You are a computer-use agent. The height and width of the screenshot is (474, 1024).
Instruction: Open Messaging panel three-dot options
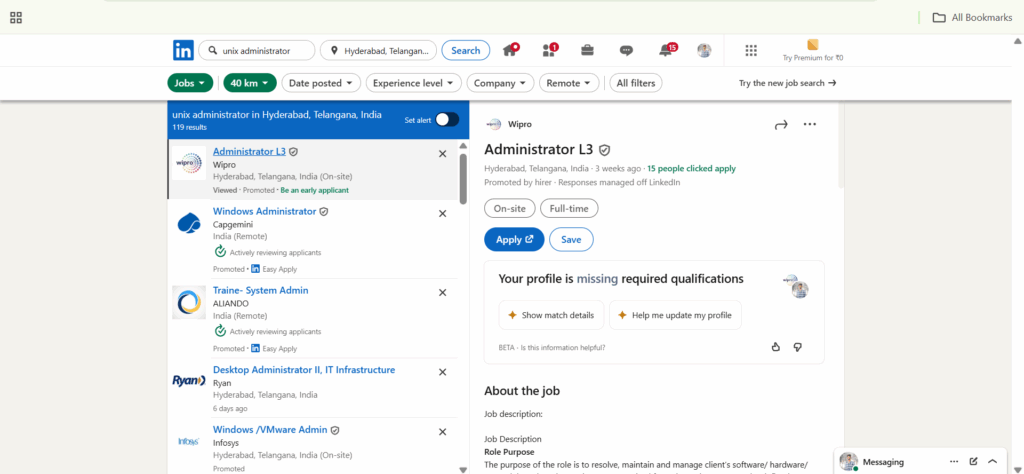(954, 462)
